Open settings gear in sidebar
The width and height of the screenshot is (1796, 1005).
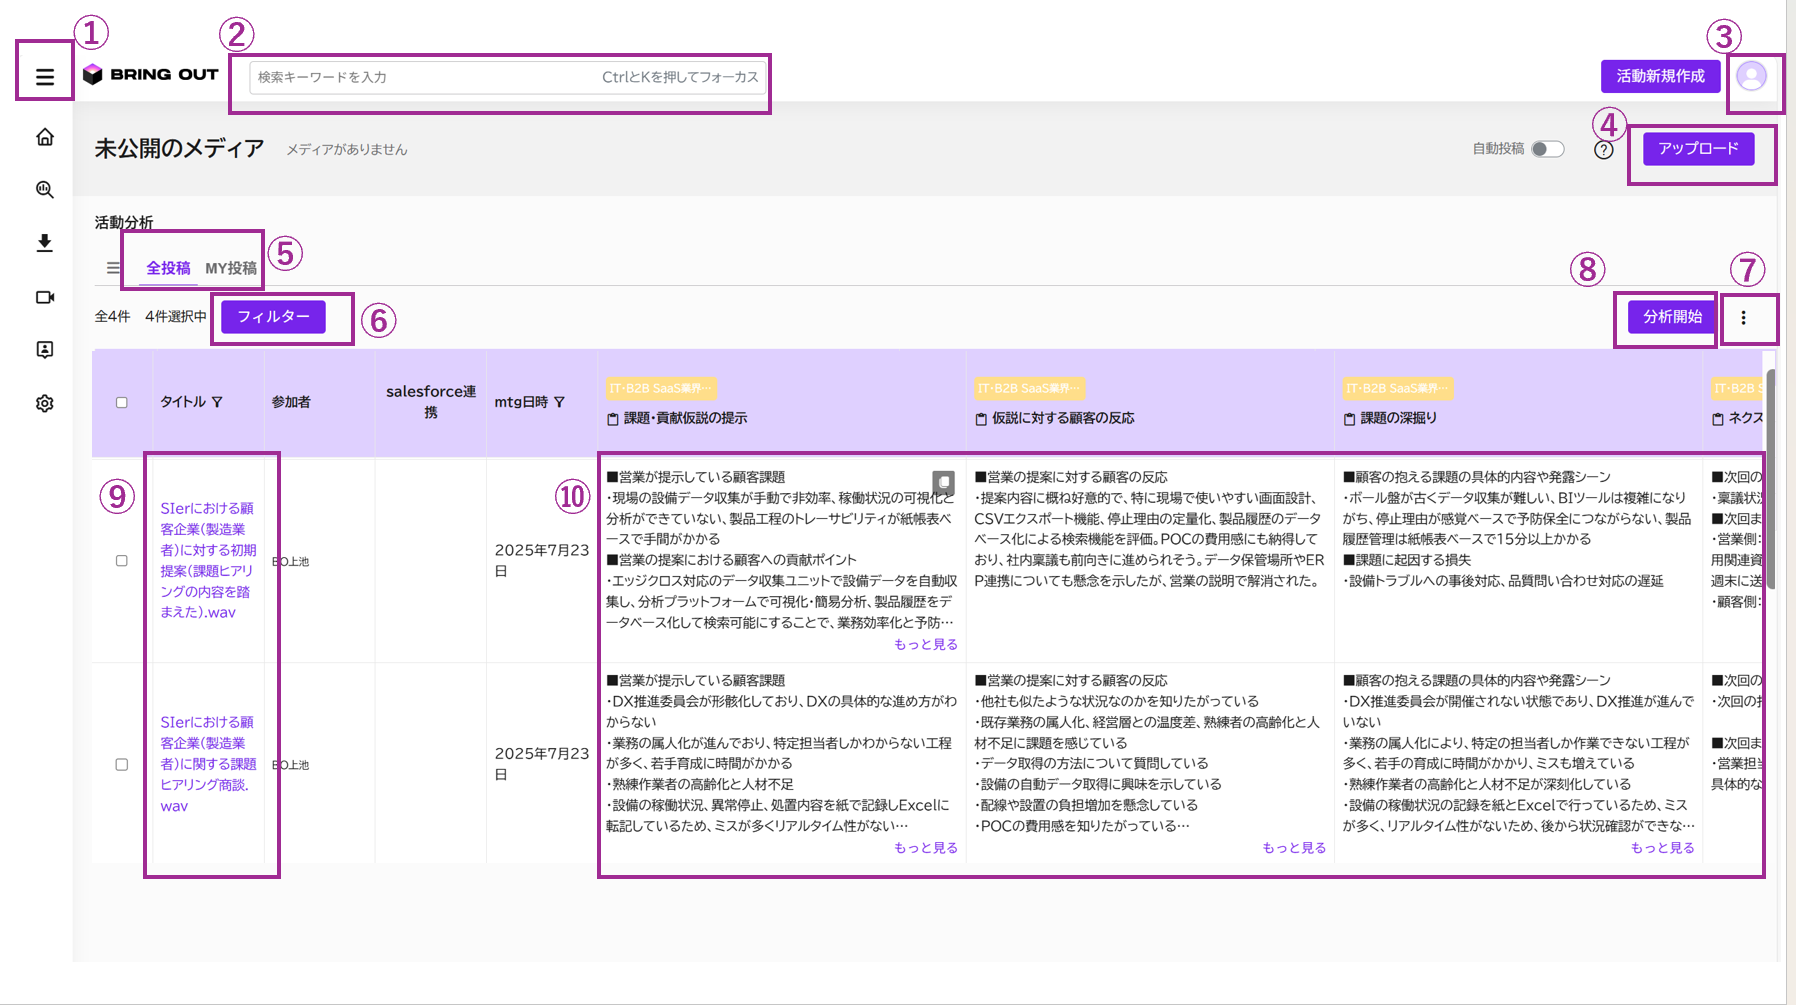45,404
